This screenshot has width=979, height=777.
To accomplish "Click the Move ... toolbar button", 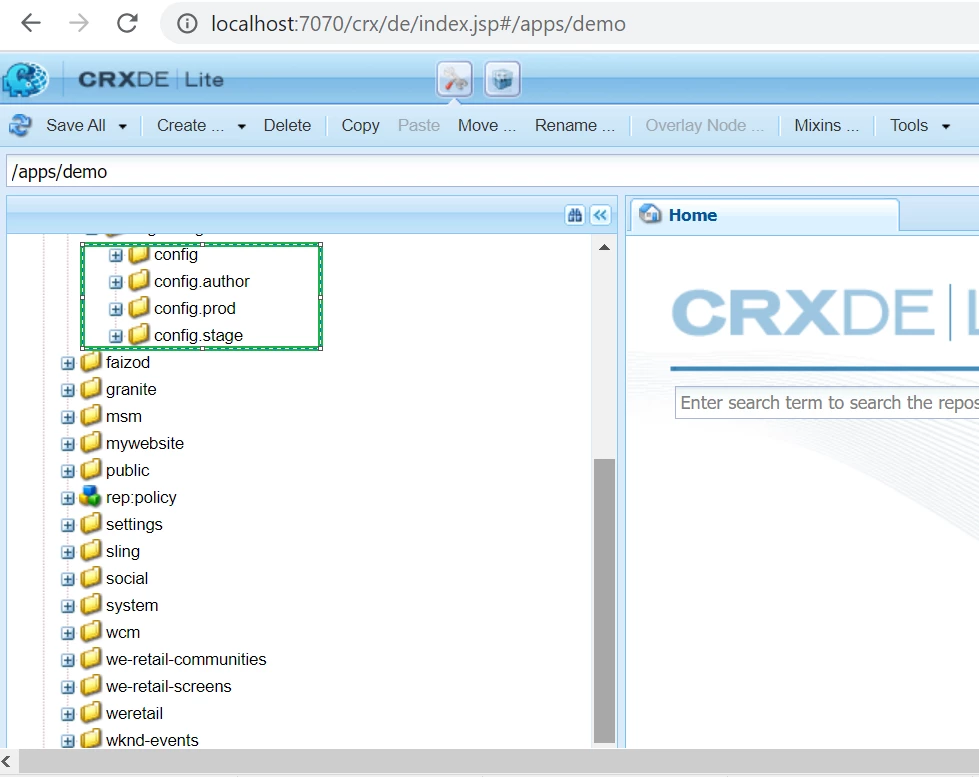I will point(487,126).
